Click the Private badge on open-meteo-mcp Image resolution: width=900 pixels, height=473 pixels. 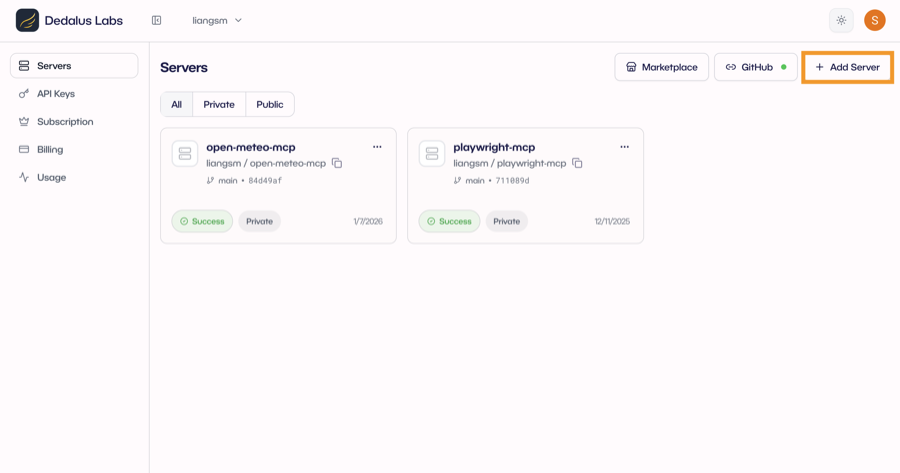point(259,221)
